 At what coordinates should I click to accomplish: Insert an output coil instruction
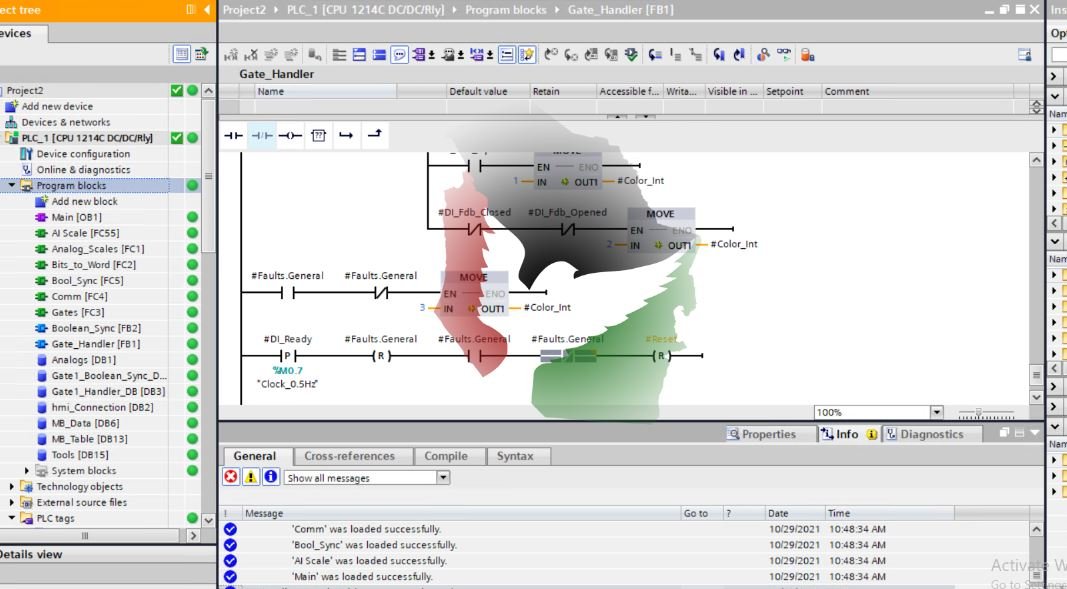290,136
